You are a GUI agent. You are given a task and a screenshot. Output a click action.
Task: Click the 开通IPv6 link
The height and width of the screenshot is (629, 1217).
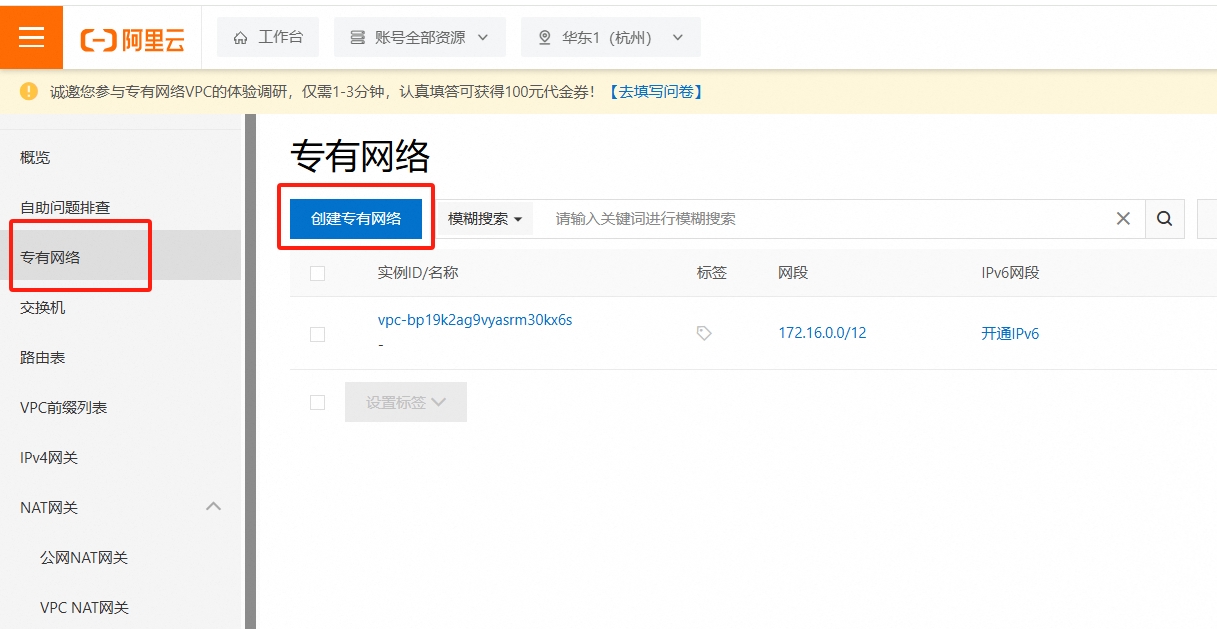1009,334
